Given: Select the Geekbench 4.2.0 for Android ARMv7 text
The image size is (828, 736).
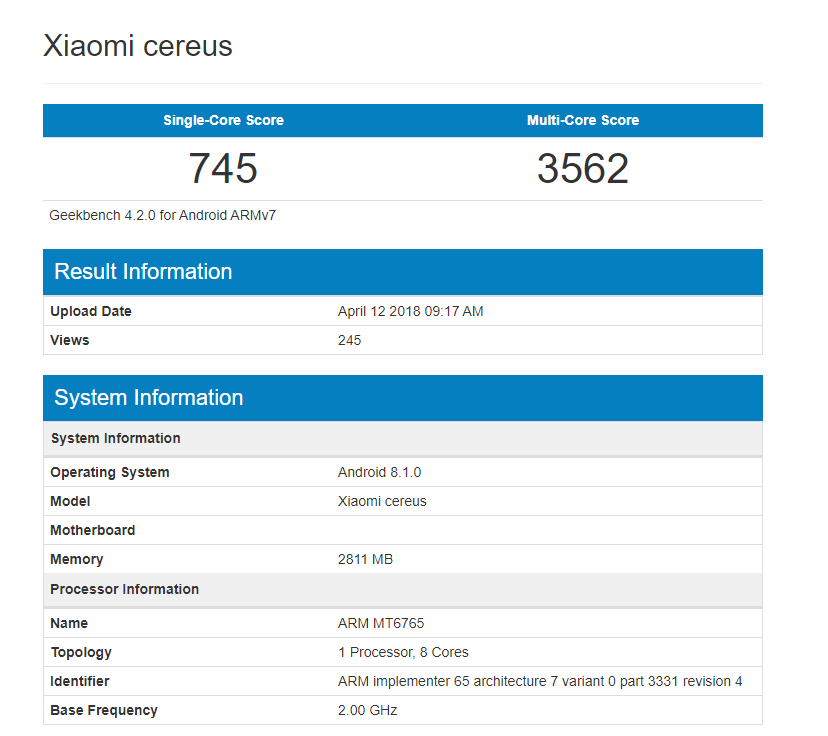Looking at the screenshot, I should [x=163, y=215].
